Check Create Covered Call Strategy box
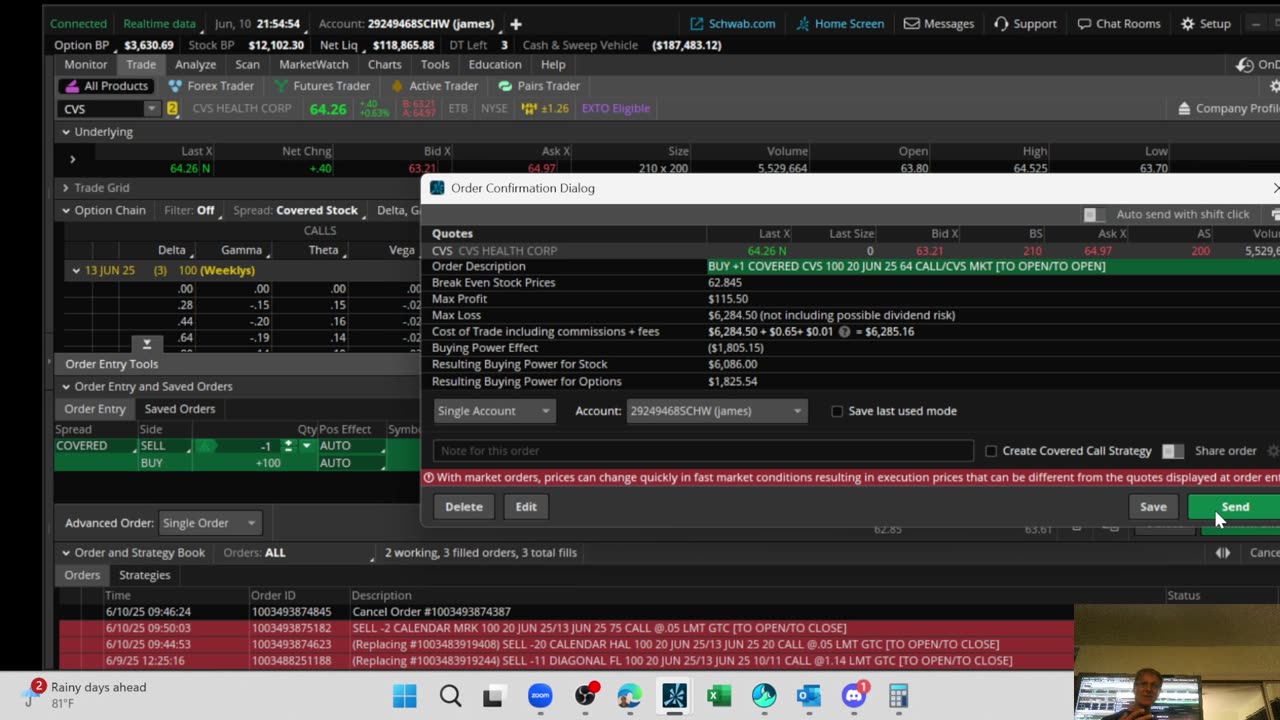The width and height of the screenshot is (1280, 720). tap(991, 451)
